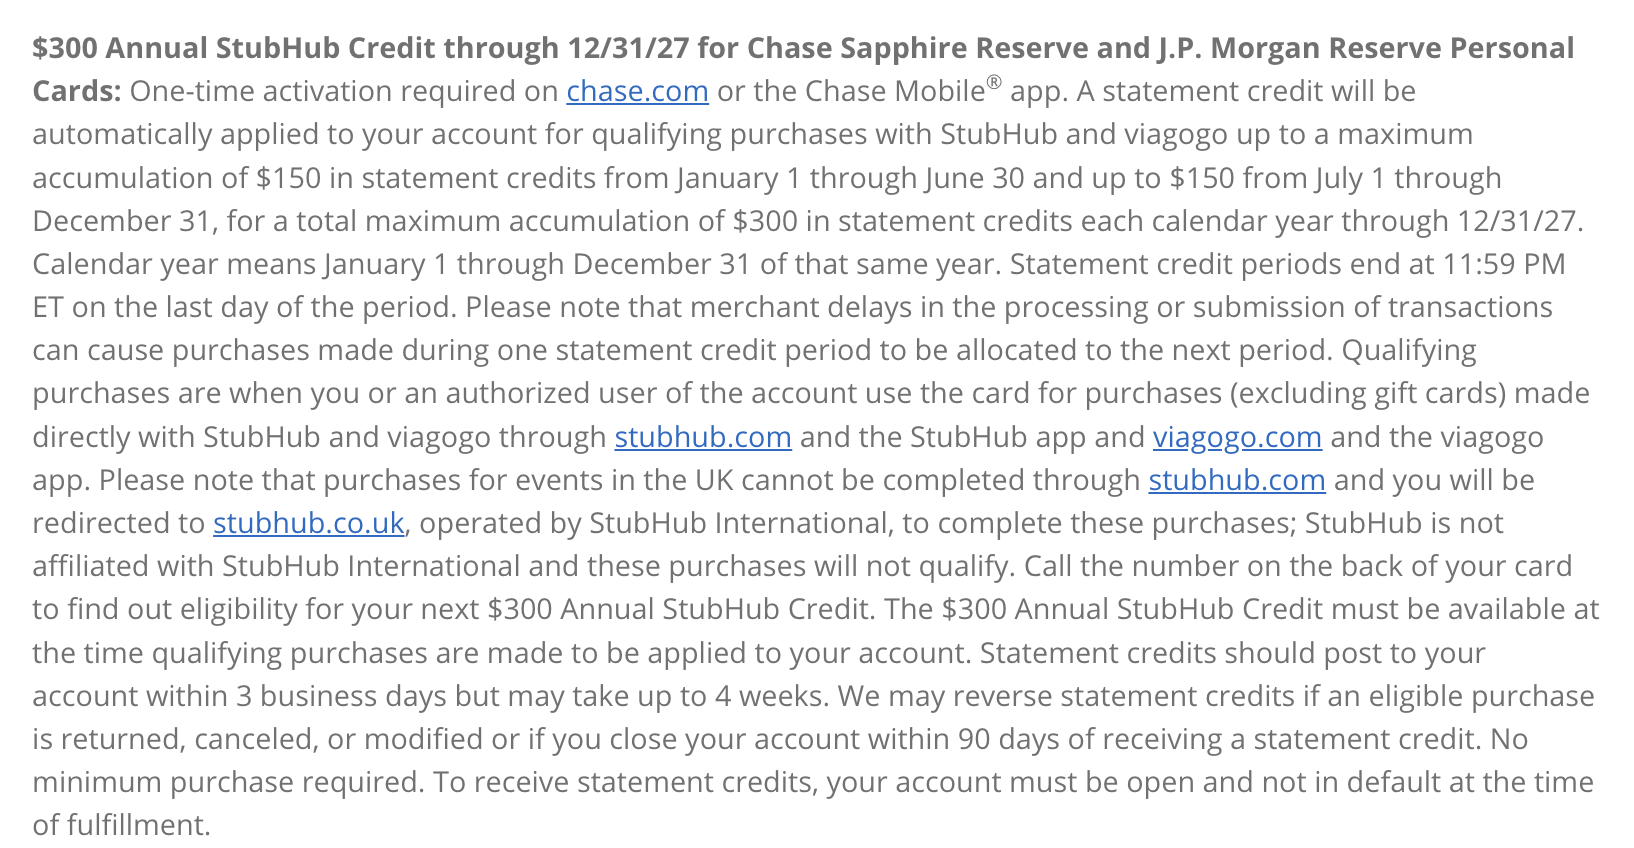
Task: Click the phrase 'Calendar year means'
Action: pyautogui.click(x=175, y=264)
